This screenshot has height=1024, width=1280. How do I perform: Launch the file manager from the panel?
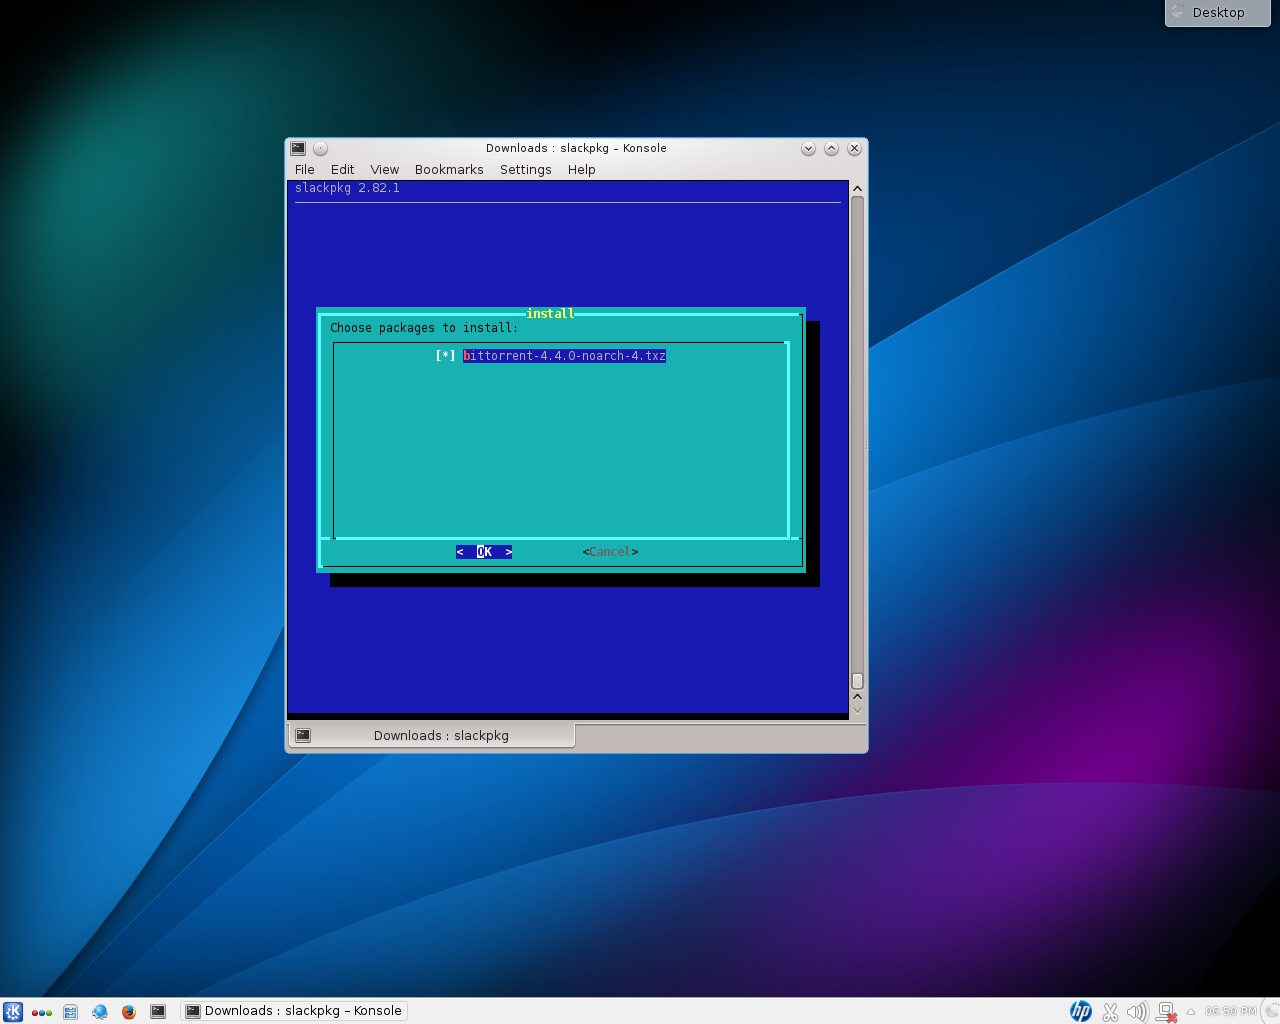pyautogui.click(x=70, y=1012)
